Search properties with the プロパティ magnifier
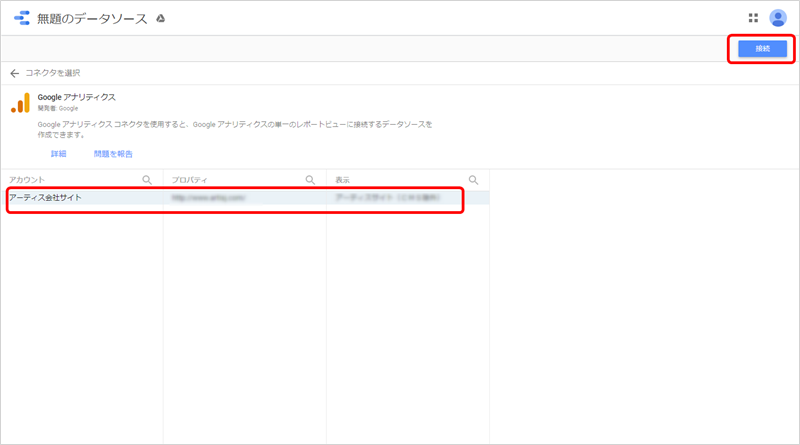Image resolution: width=800 pixels, height=445 pixels. coord(310,180)
